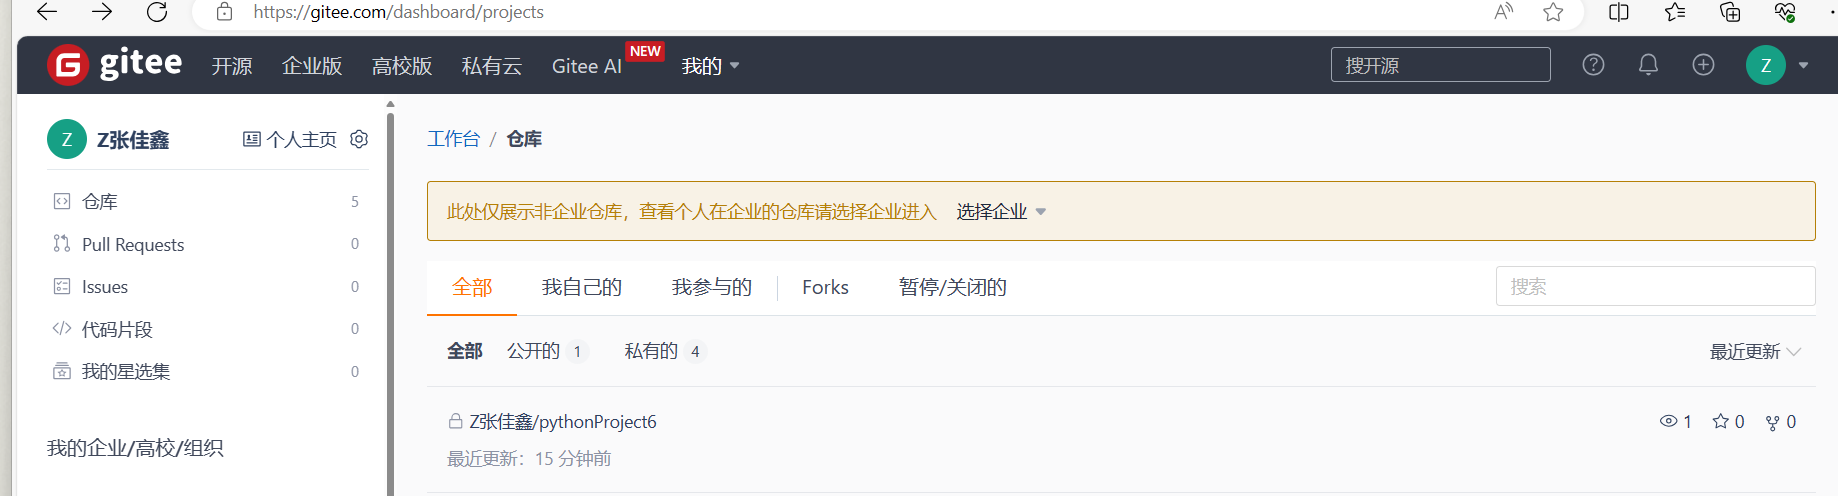Image resolution: width=1838 pixels, height=496 pixels.
Task: Click the plus create-new icon
Action: click(1703, 65)
